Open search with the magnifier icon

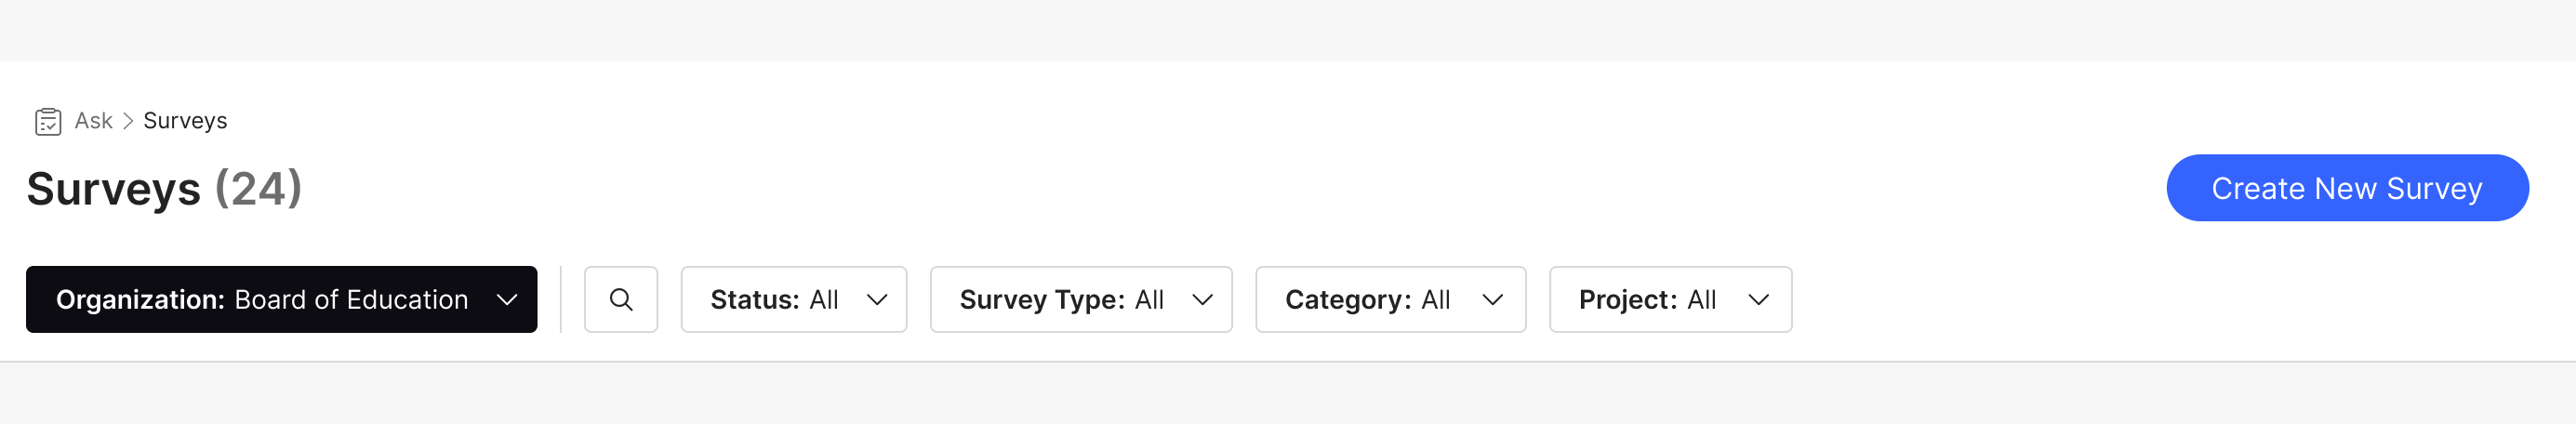tap(620, 299)
